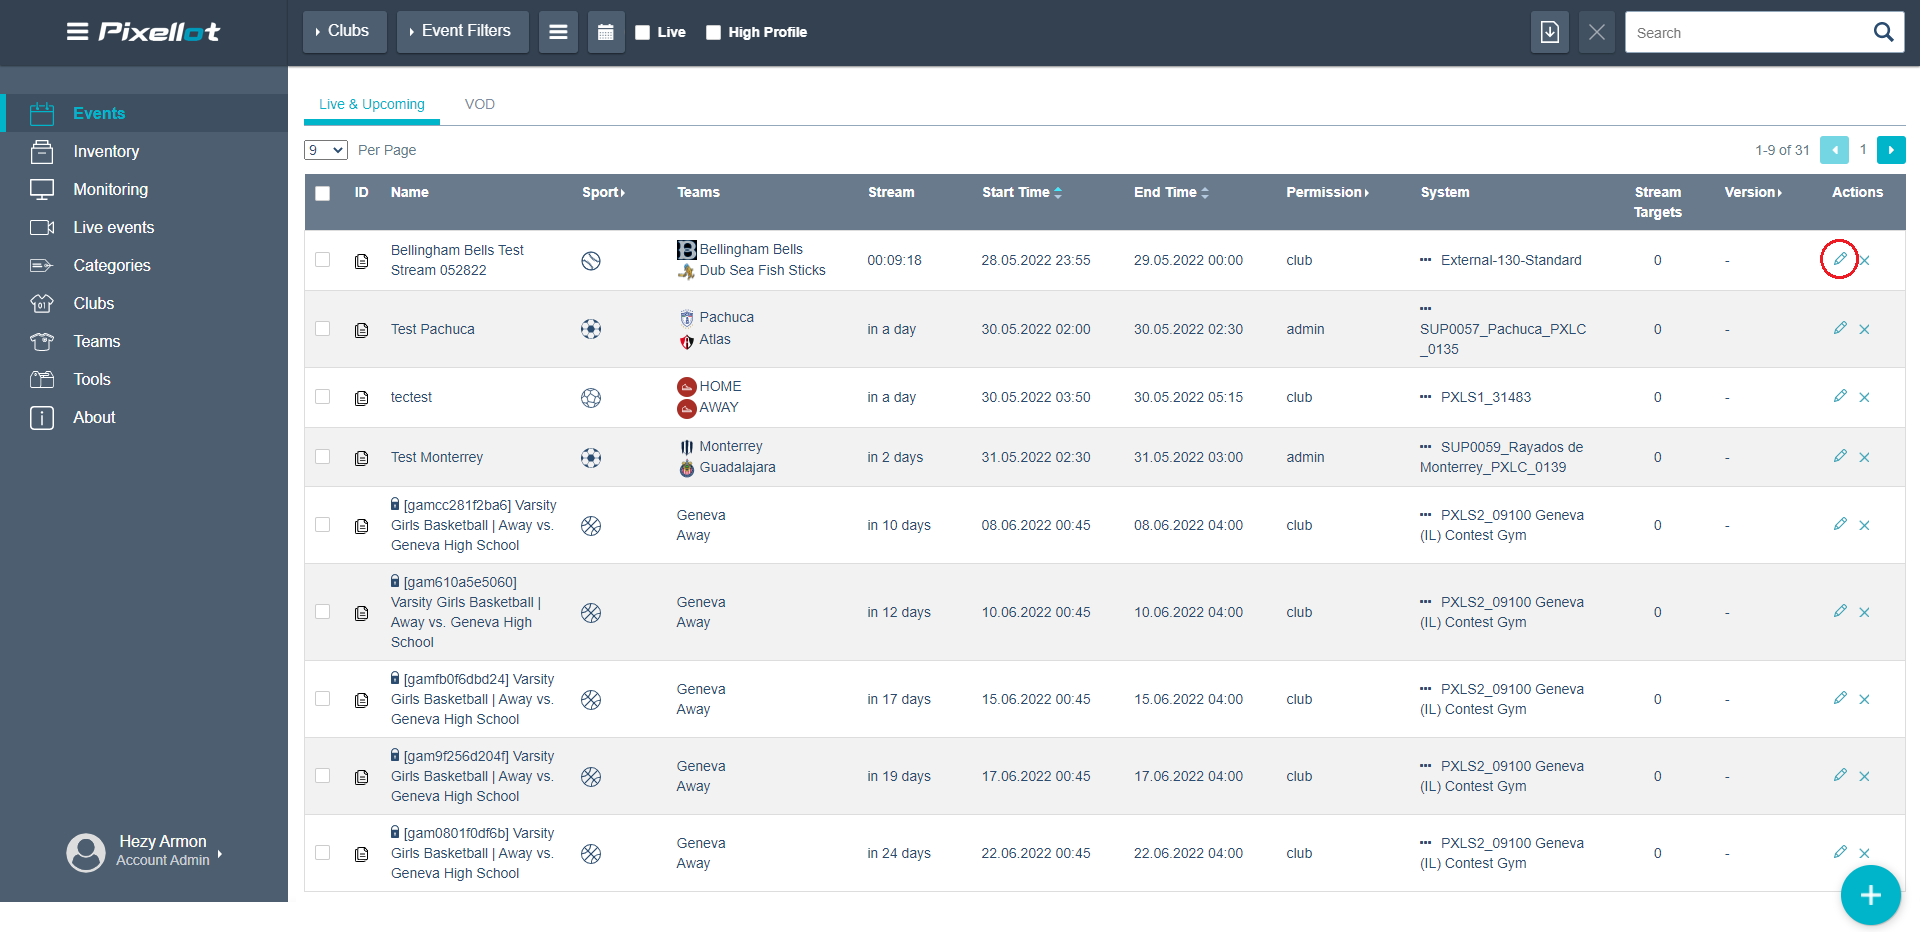Click the list view toolbar icon
This screenshot has width=1920, height=932.
tap(558, 32)
